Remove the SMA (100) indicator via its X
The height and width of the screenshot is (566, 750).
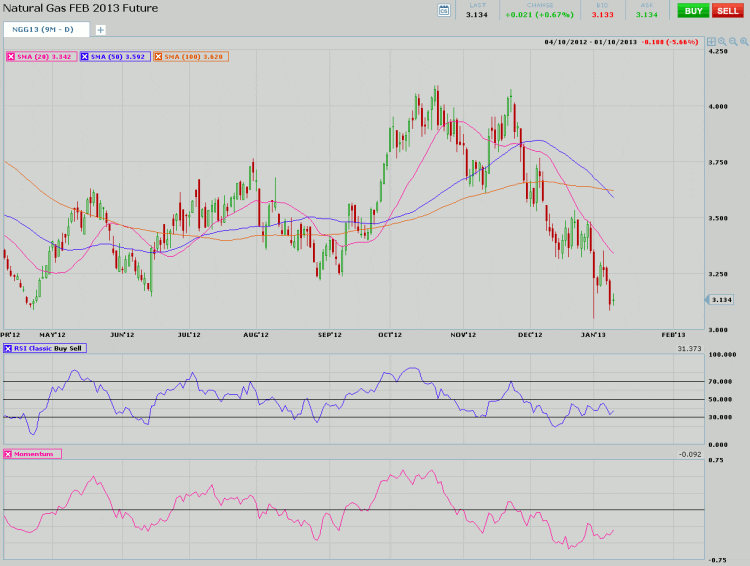[x=159, y=56]
